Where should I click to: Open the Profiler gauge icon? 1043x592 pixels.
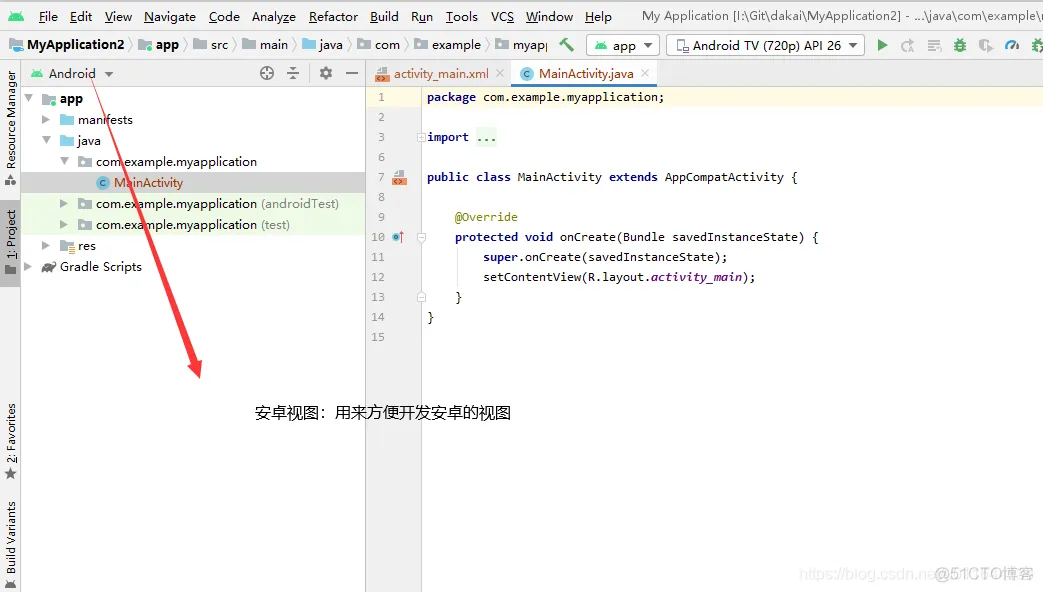[1012, 45]
